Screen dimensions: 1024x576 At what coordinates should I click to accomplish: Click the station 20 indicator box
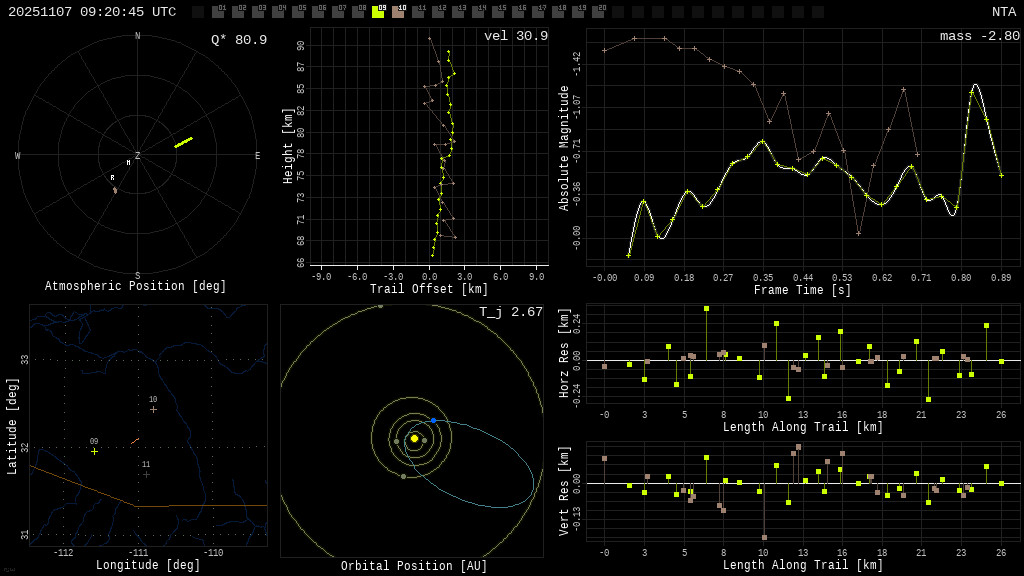(x=598, y=12)
